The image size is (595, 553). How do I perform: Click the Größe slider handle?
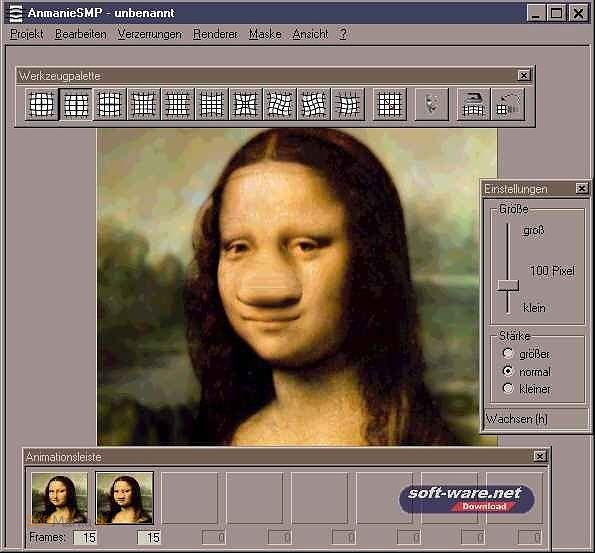[508, 285]
